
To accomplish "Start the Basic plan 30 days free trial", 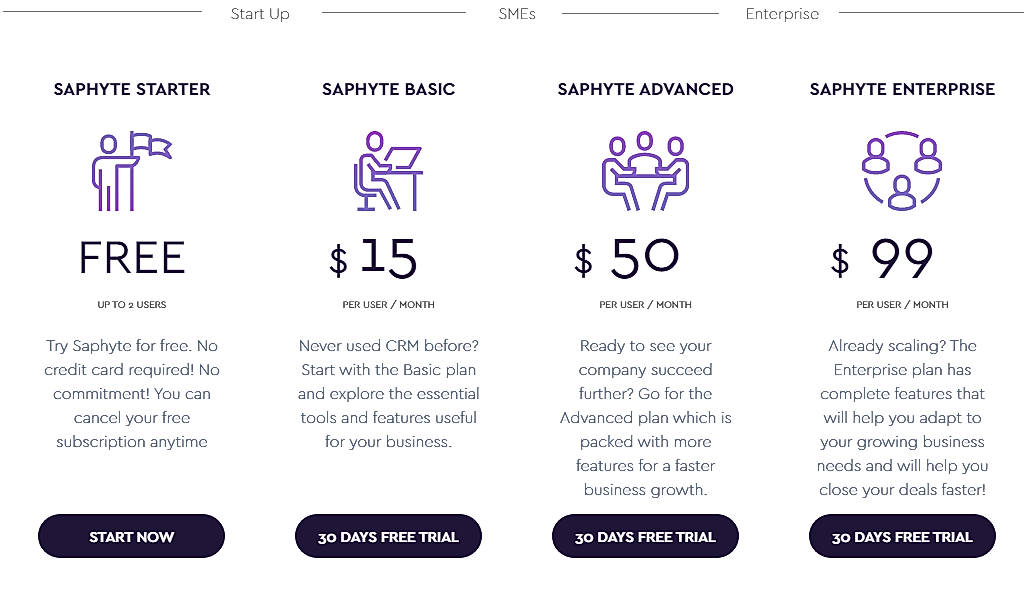I will [x=388, y=536].
